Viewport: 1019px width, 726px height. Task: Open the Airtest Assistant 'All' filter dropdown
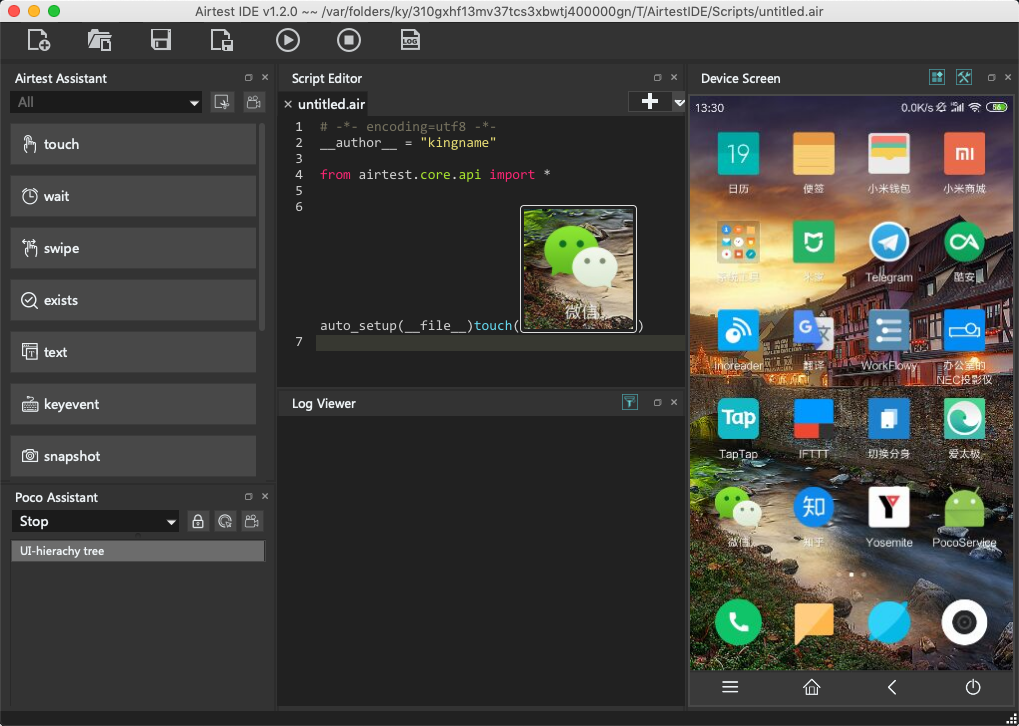pyautogui.click(x=107, y=102)
